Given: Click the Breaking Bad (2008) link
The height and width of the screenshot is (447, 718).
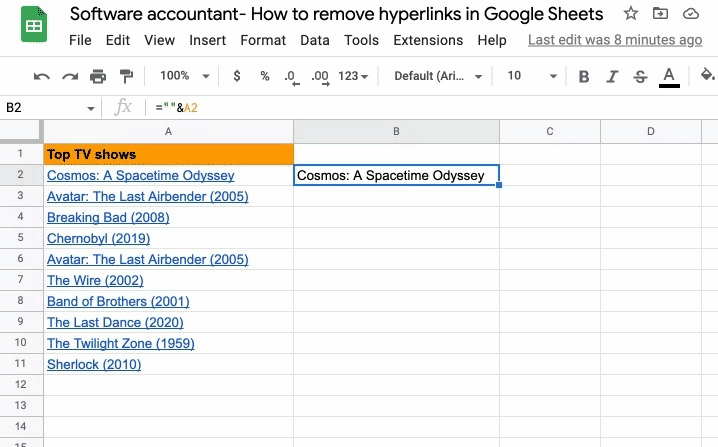Looking at the screenshot, I should tap(108, 218).
